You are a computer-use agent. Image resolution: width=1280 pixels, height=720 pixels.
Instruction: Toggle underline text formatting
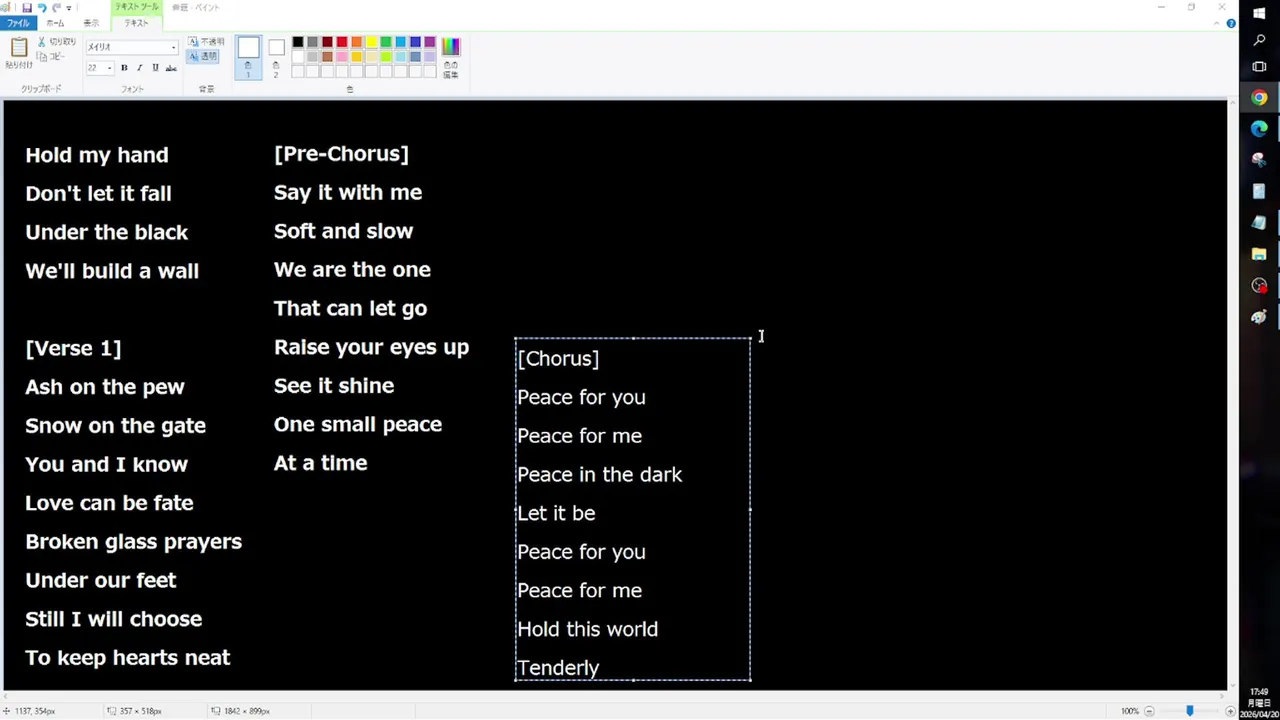(155, 68)
